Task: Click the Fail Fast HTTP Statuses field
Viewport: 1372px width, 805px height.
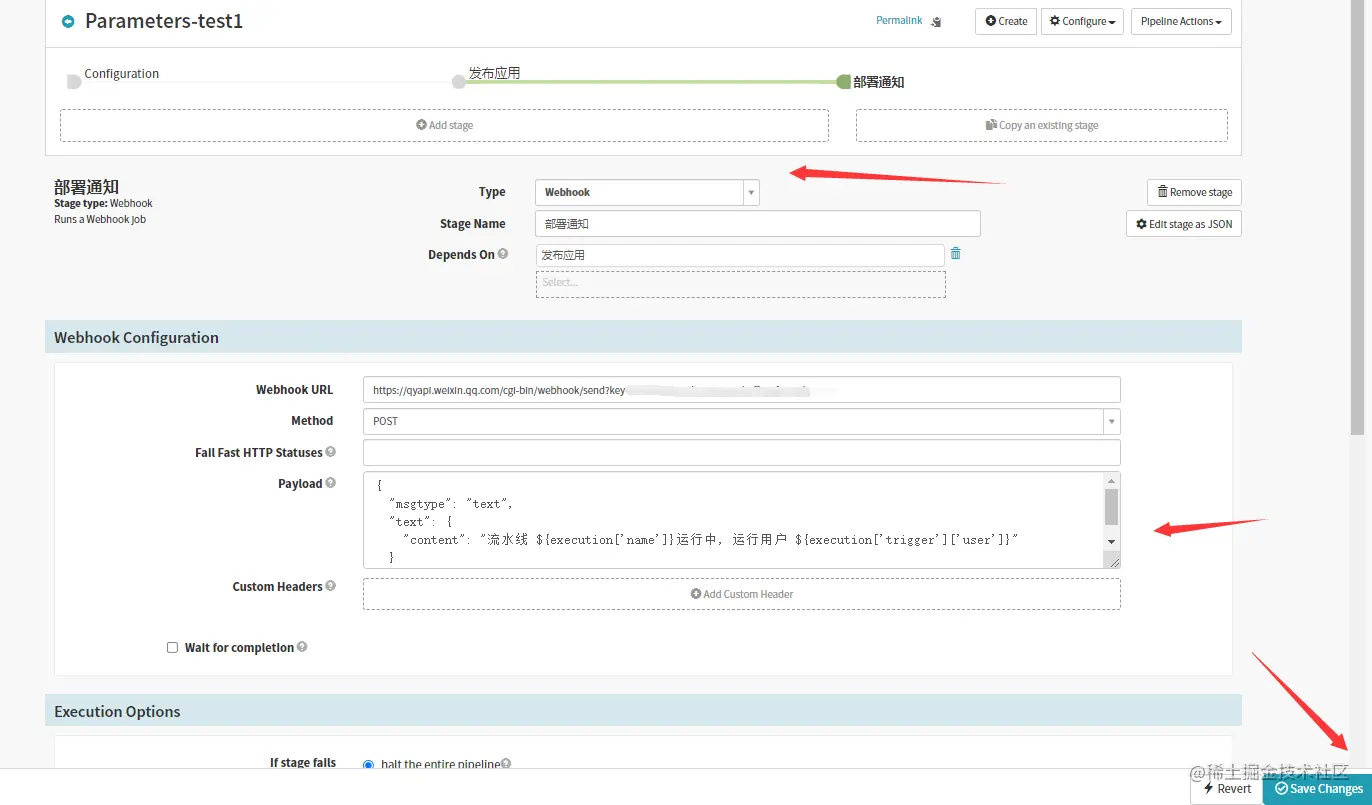Action: point(741,453)
